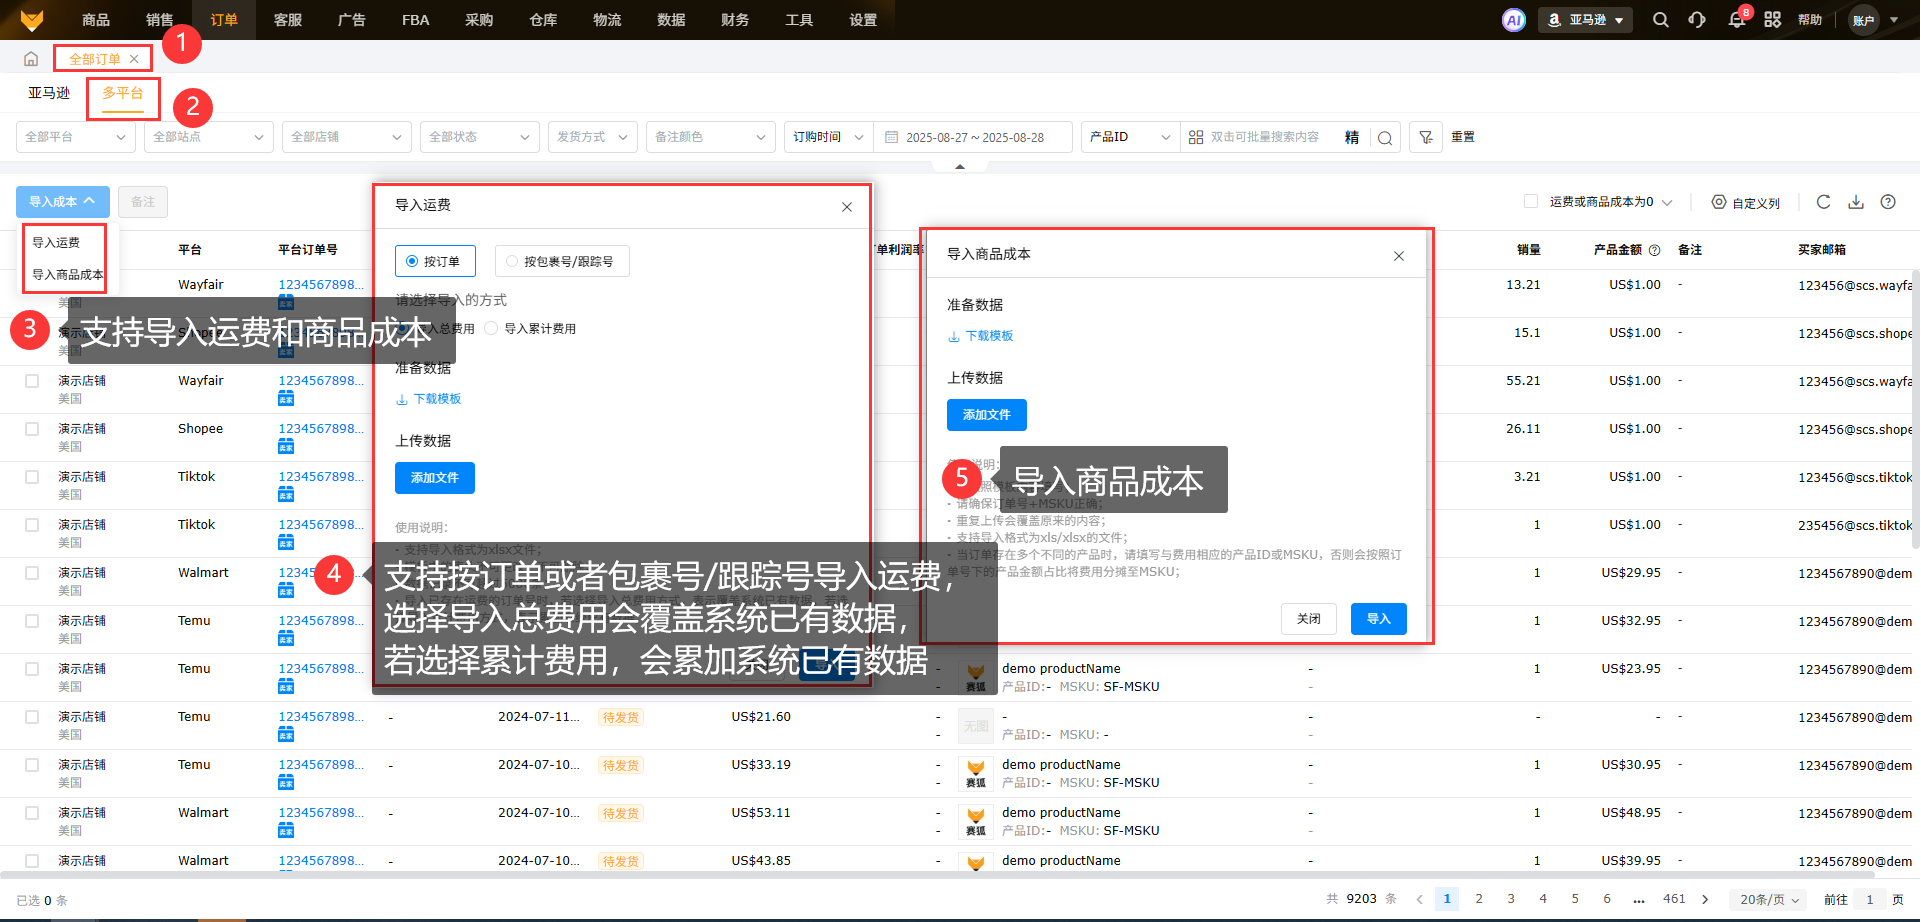Click the download export icon
1921x922 pixels.
click(1856, 202)
